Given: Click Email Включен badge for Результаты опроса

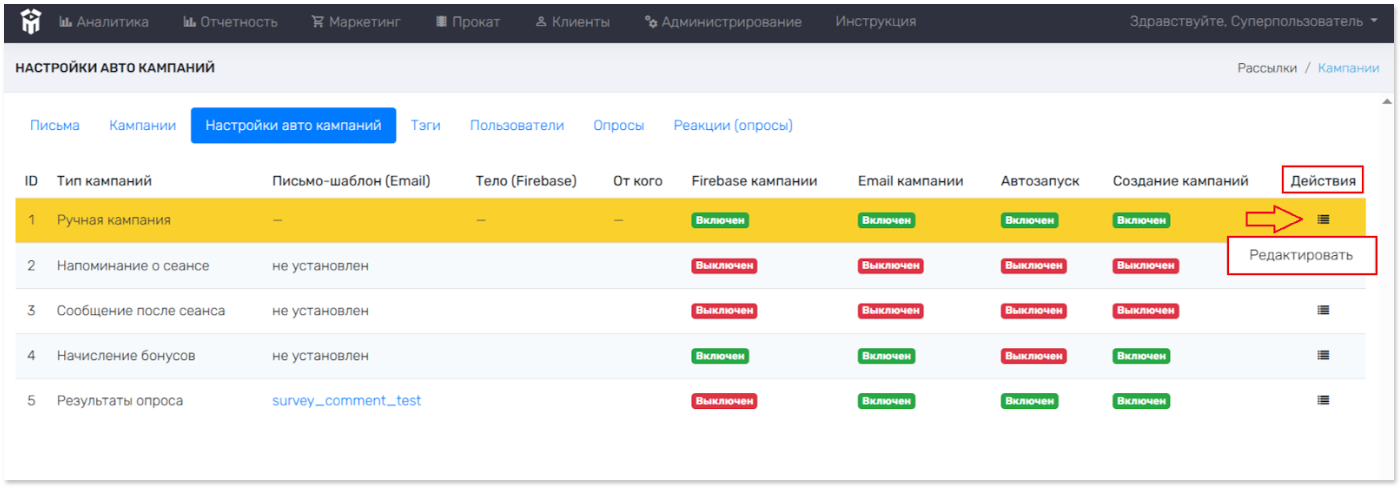Looking at the screenshot, I should point(886,401).
